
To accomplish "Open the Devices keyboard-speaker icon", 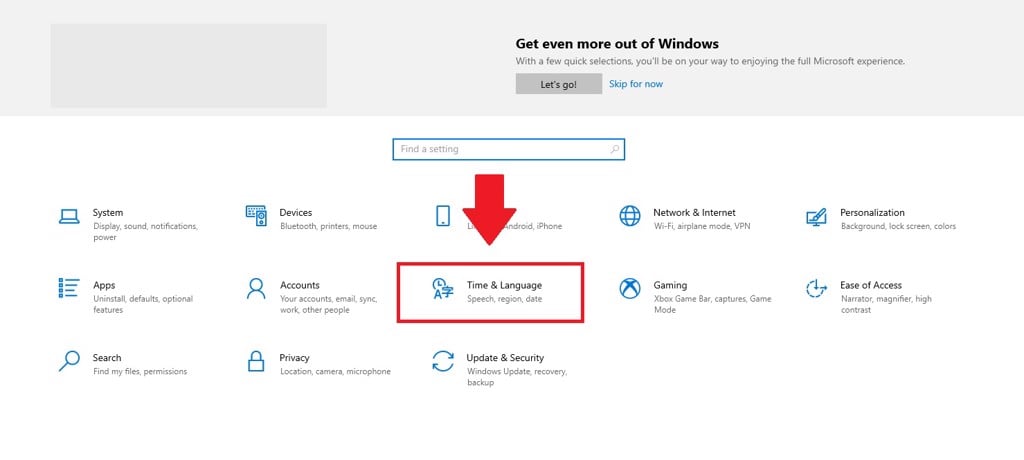I will click(x=256, y=216).
